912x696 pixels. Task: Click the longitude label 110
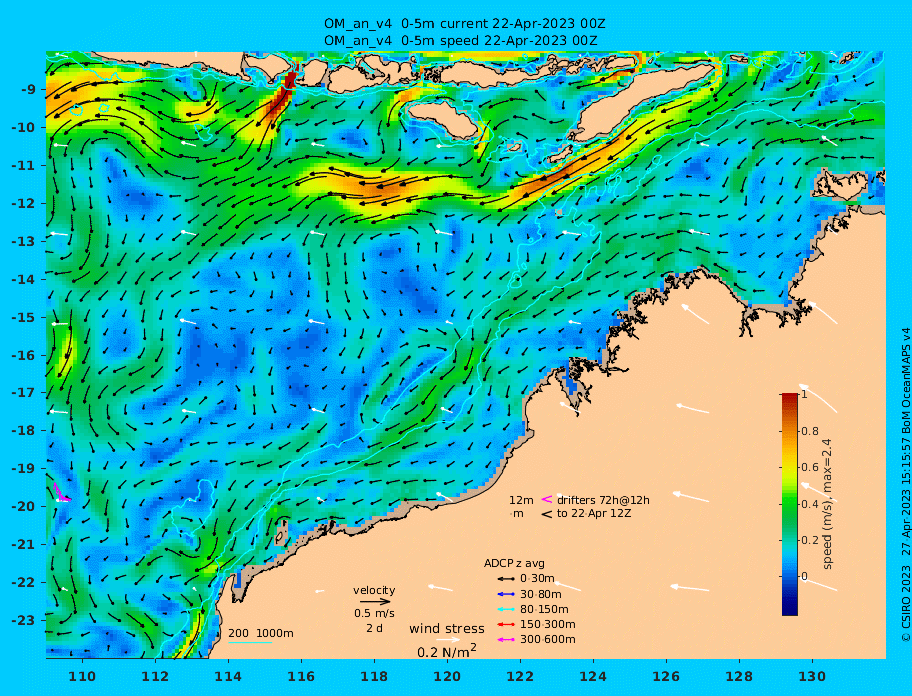pos(82,677)
